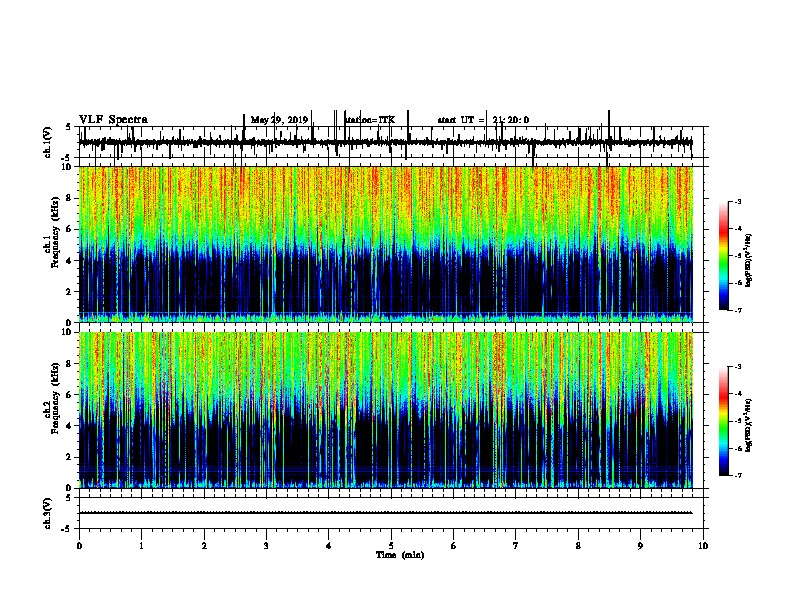
Task: Click the ch.2 spectrogram panel
Action: pyautogui.click(x=386, y=410)
